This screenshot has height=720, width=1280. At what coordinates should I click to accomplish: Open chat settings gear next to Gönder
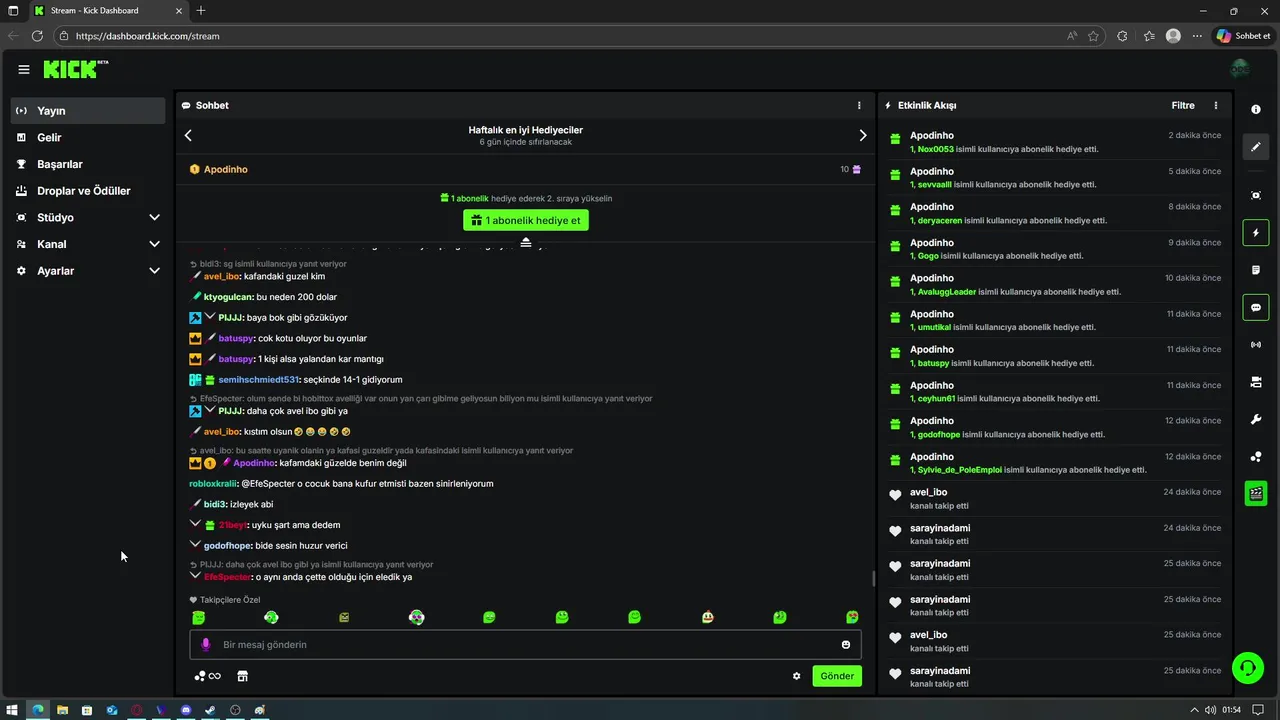(x=797, y=676)
